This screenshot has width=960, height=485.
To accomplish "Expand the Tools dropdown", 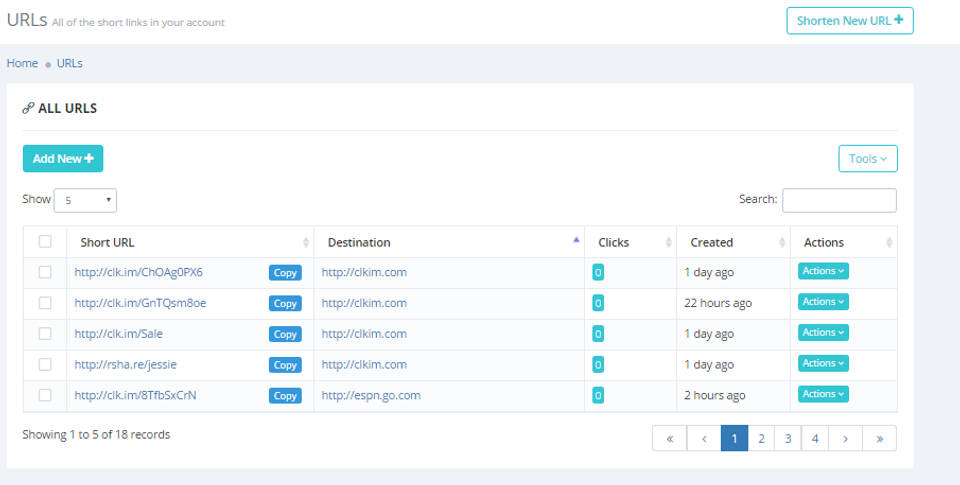I will 867,159.
